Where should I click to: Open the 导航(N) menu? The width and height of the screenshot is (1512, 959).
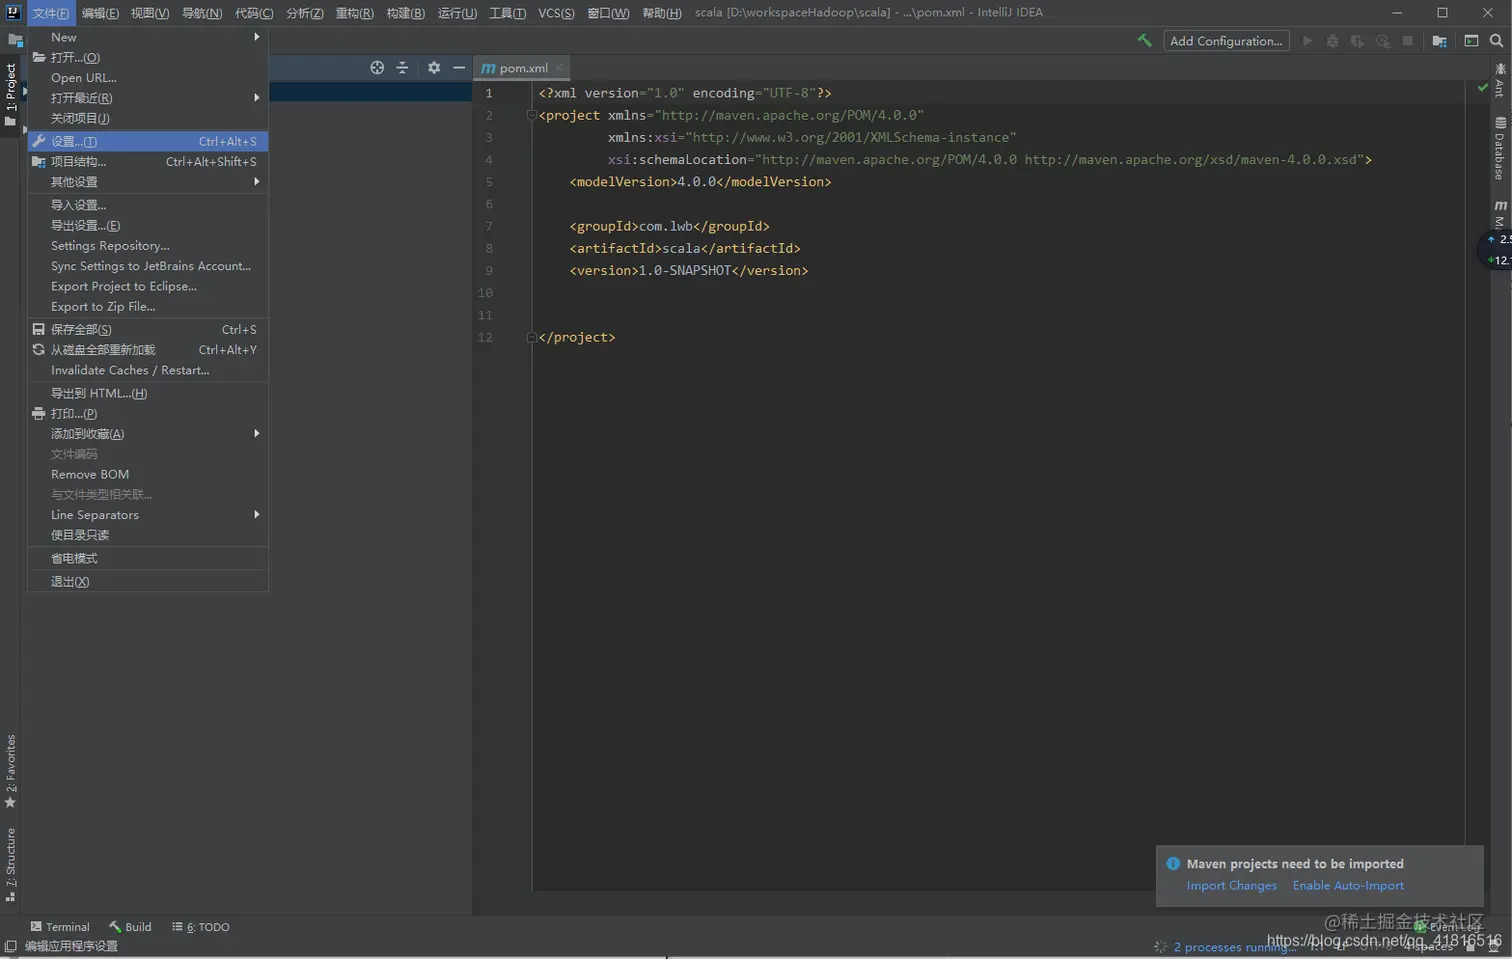202,13
